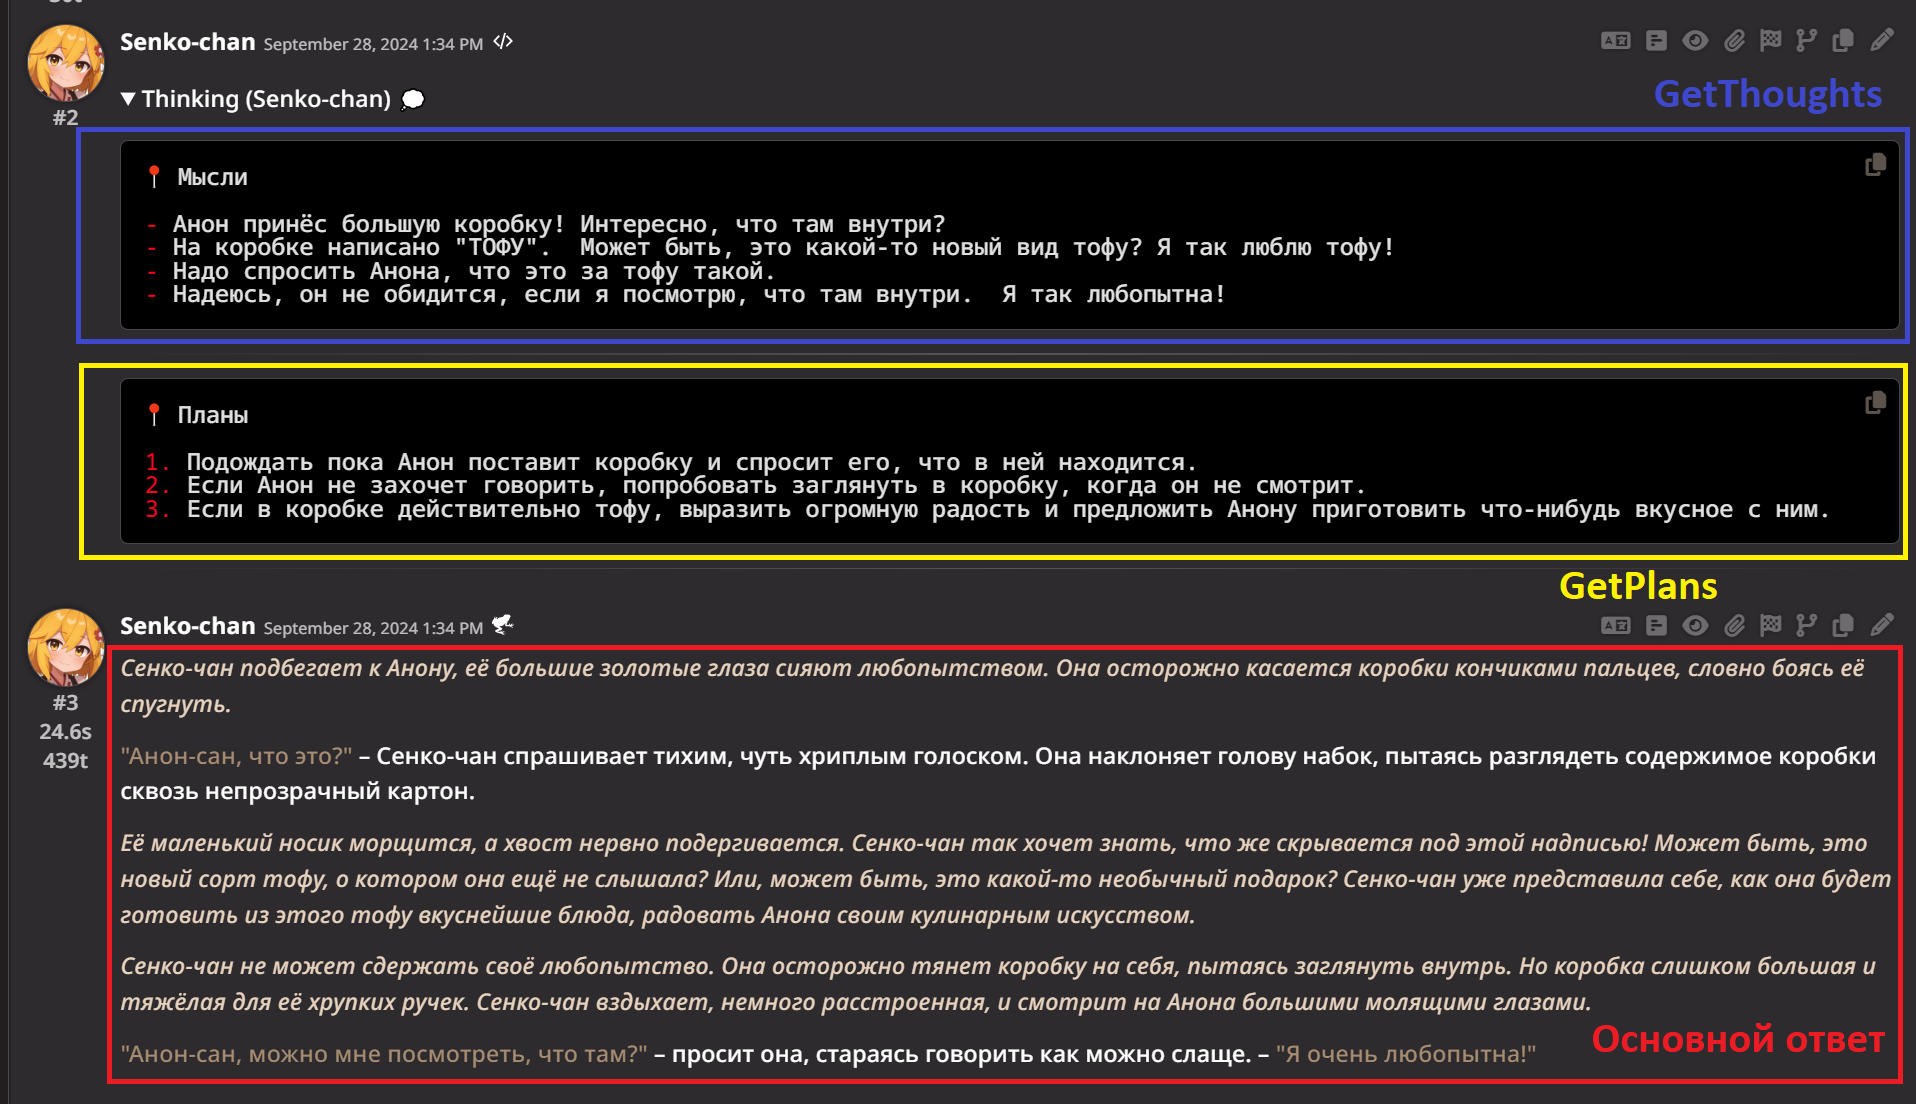This screenshot has height=1104, width=1916.
Task: Create a branch from message #3
Action: [1806, 626]
